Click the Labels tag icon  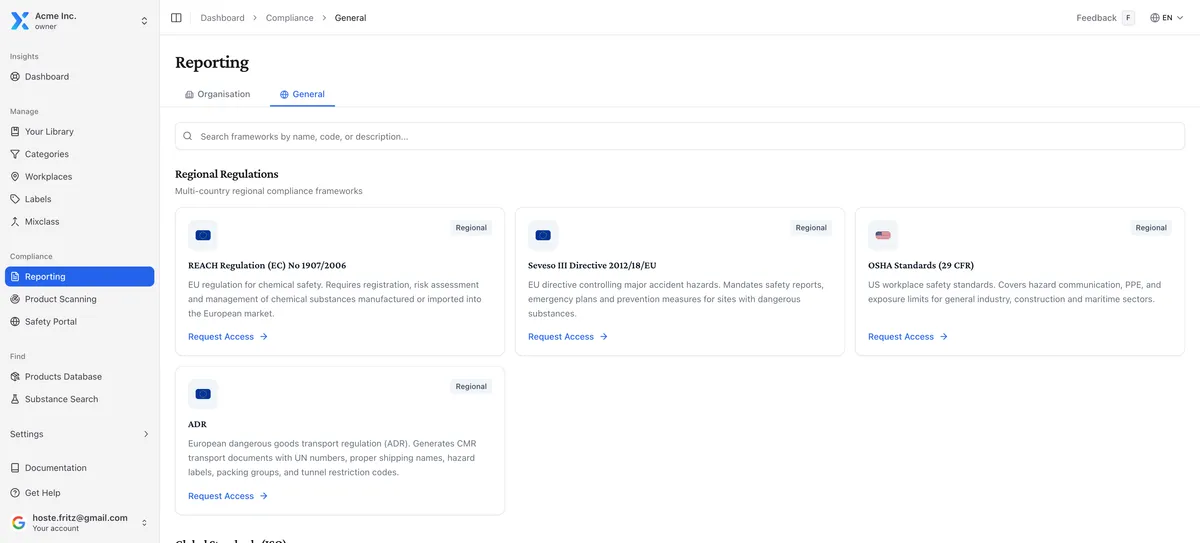(x=15, y=199)
